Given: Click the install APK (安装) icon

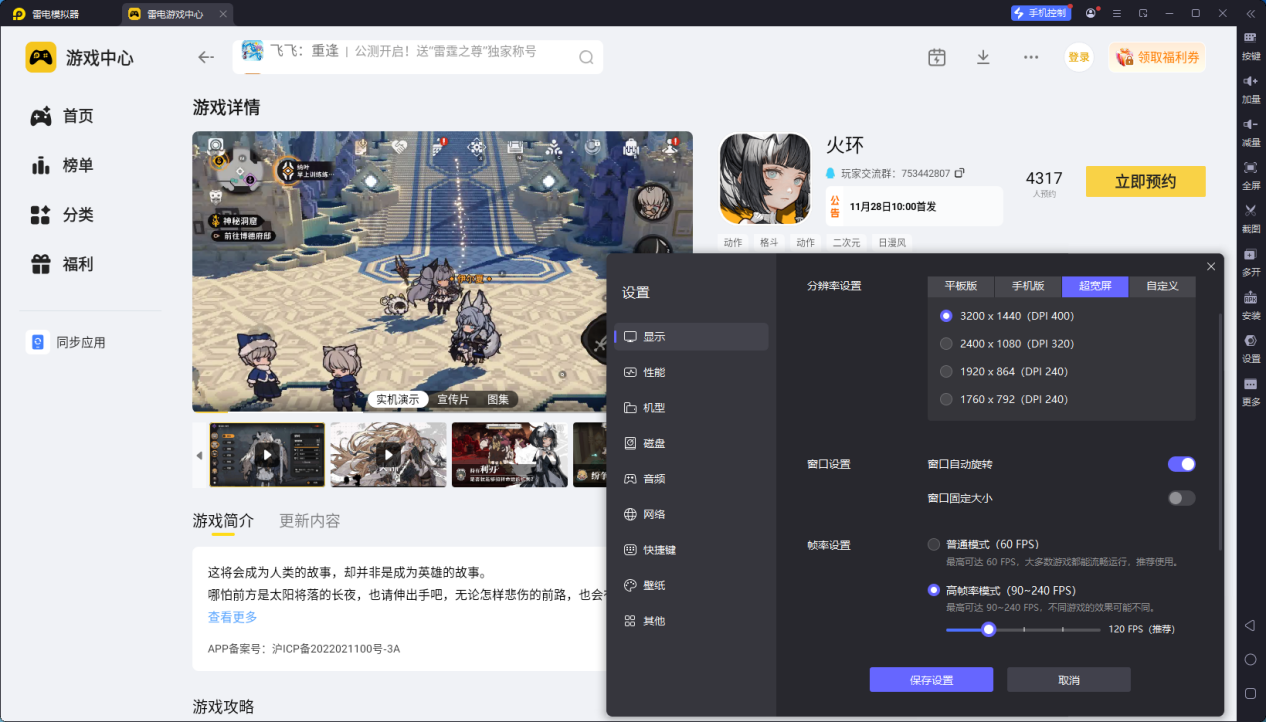Looking at the screenshot, I should point(1250,298).
